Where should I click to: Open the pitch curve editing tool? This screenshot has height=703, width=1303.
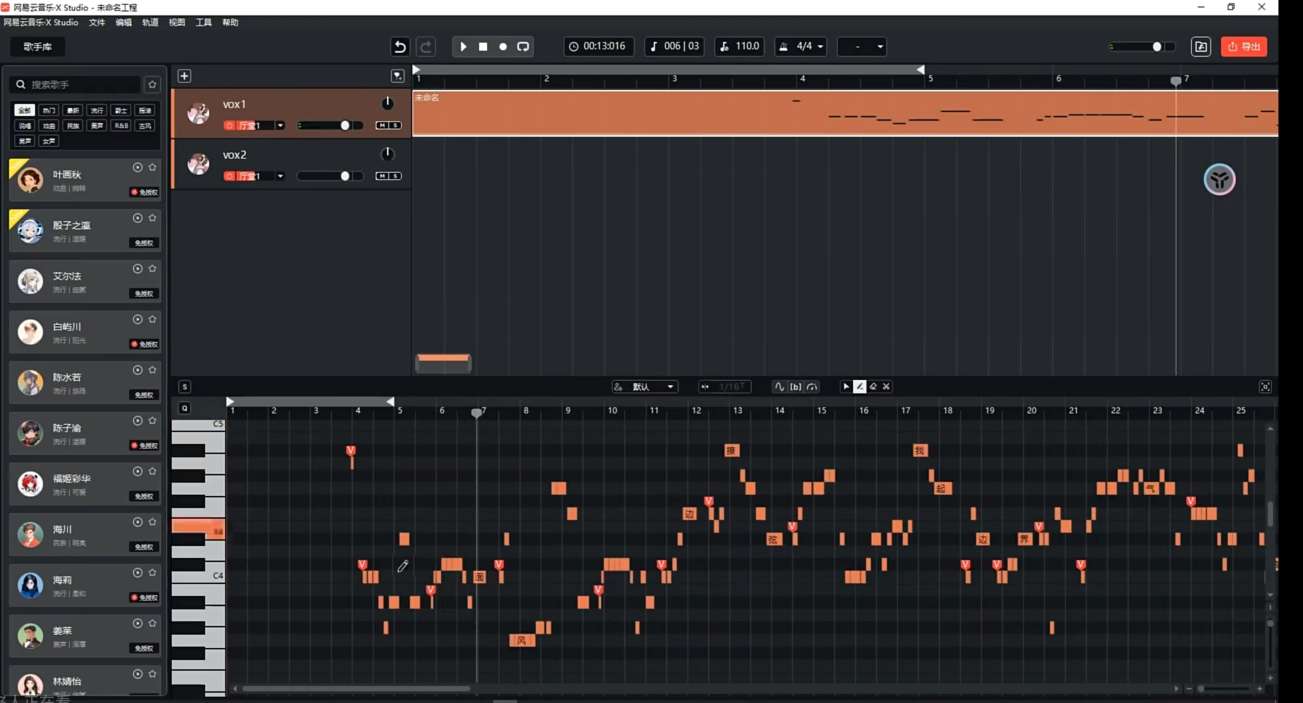pos(779,387)
